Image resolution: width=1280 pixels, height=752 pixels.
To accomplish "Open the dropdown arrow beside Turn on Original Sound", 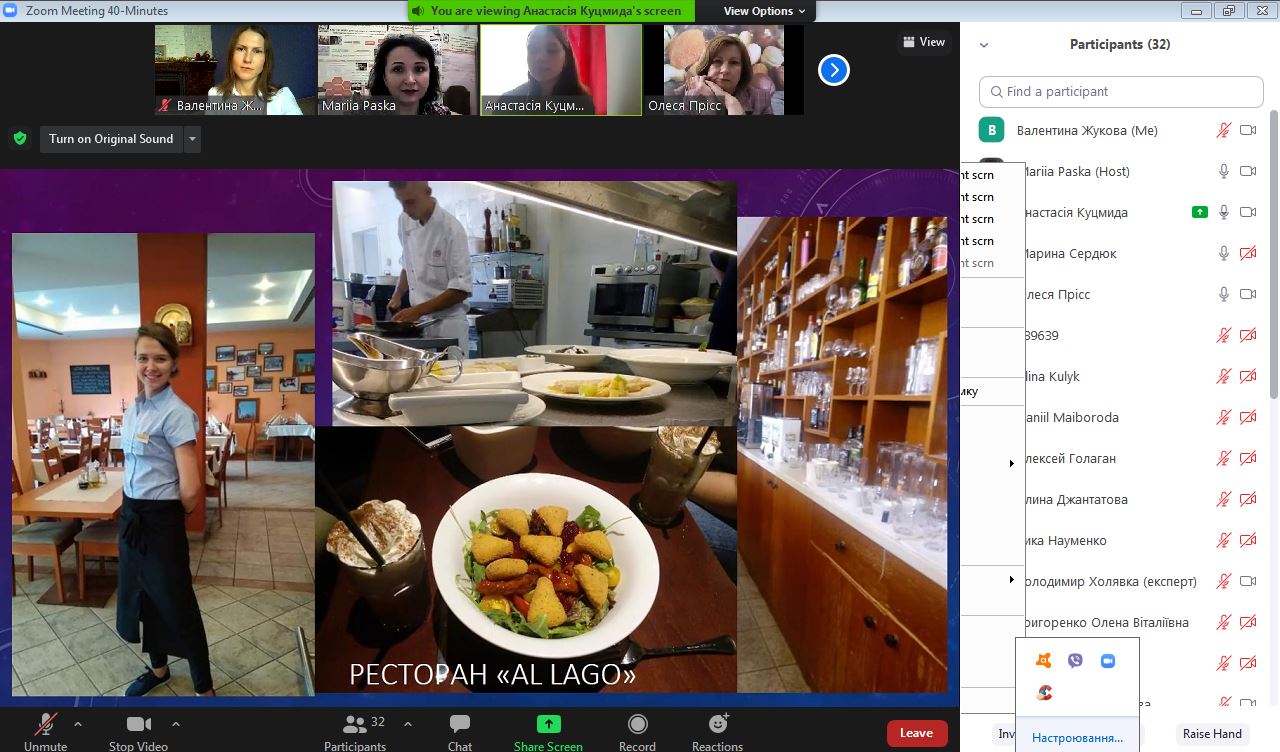I will coord(192,139).
